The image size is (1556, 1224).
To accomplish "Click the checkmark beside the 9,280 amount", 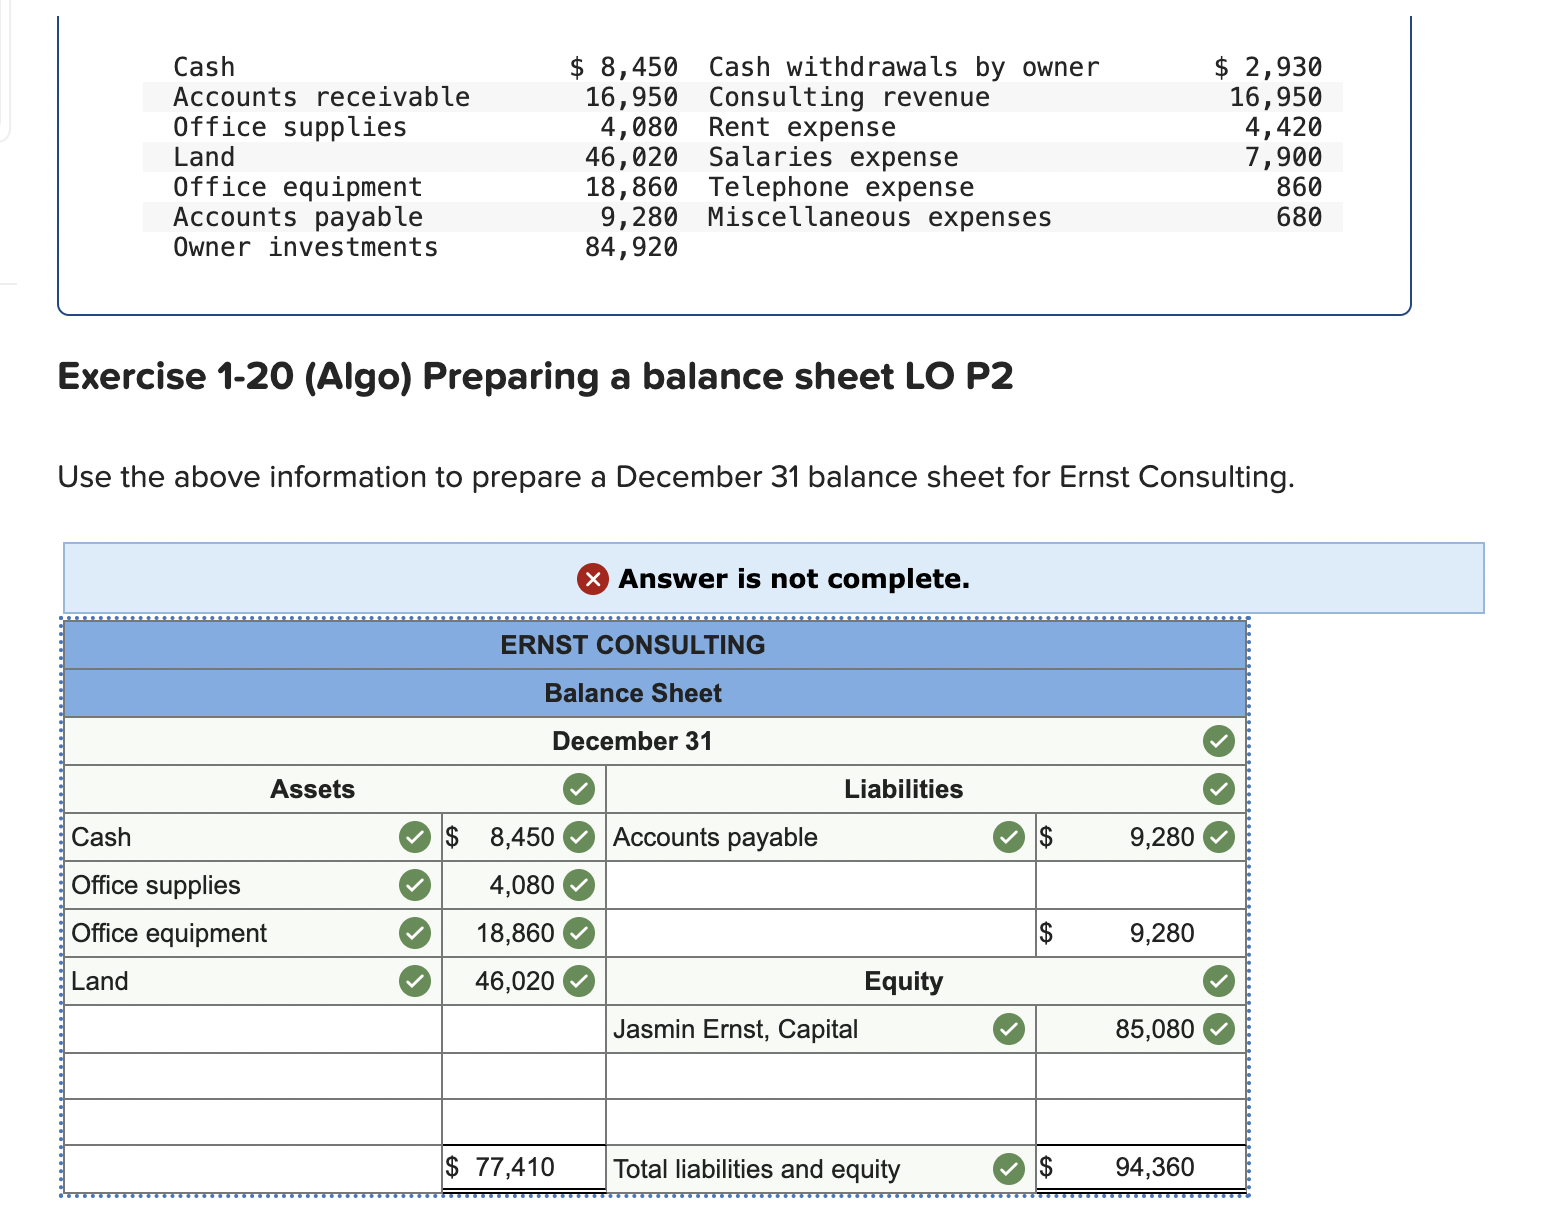I will [x=1218, y=837].
